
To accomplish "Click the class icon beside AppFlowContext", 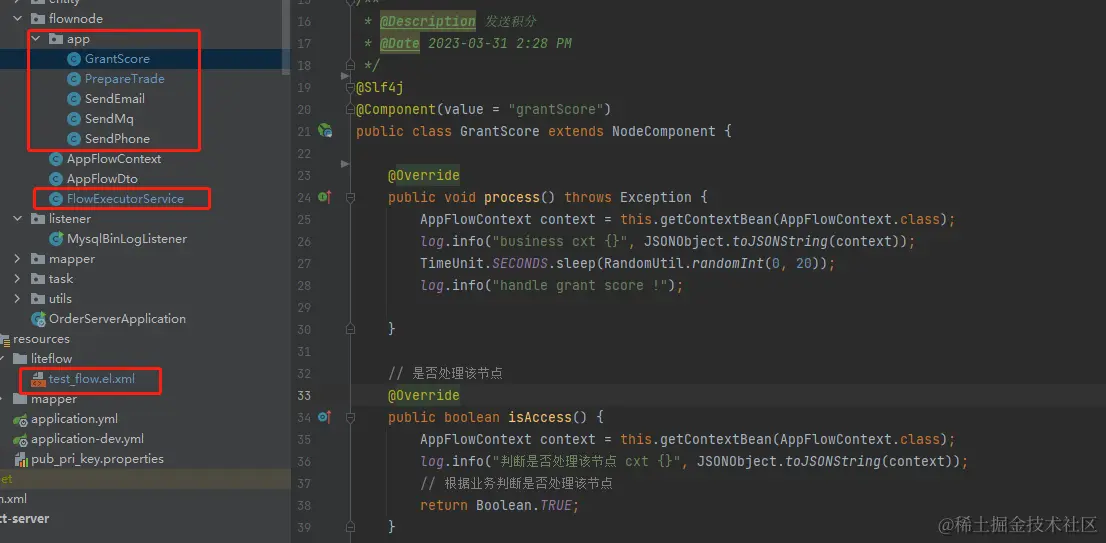I will click(55, 159).
